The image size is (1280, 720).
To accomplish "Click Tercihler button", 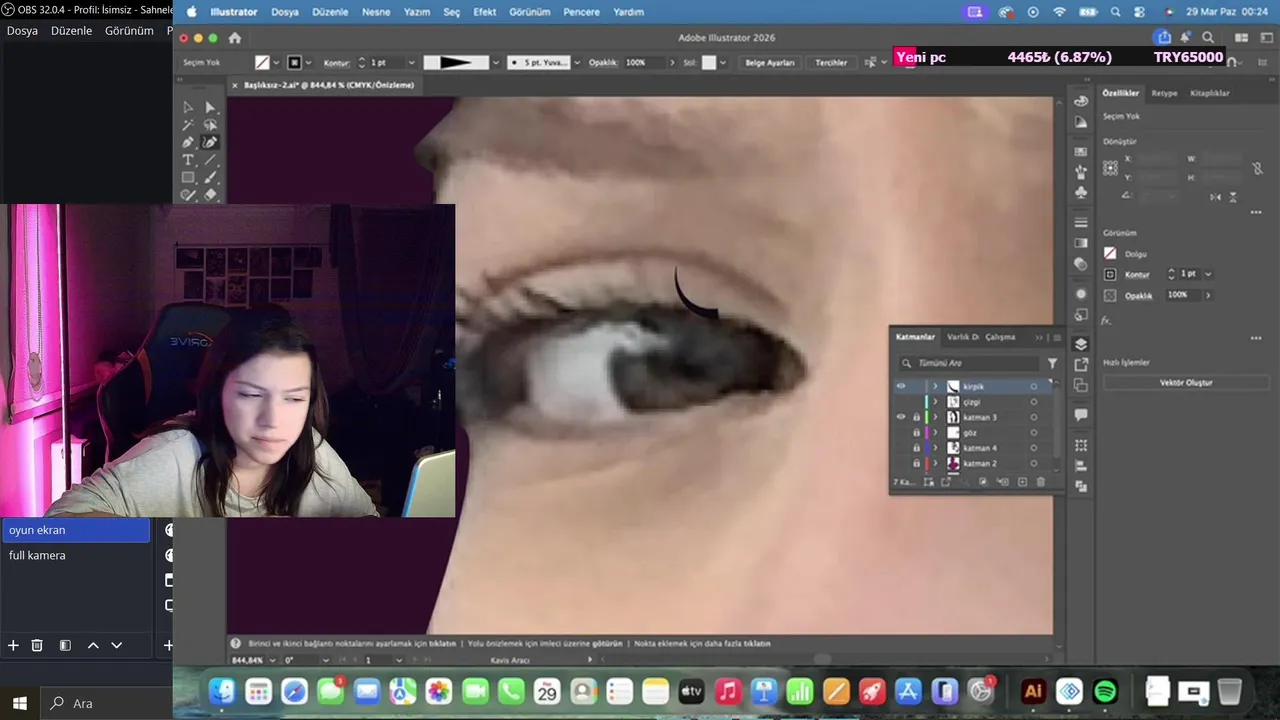I will click(831, 62).
